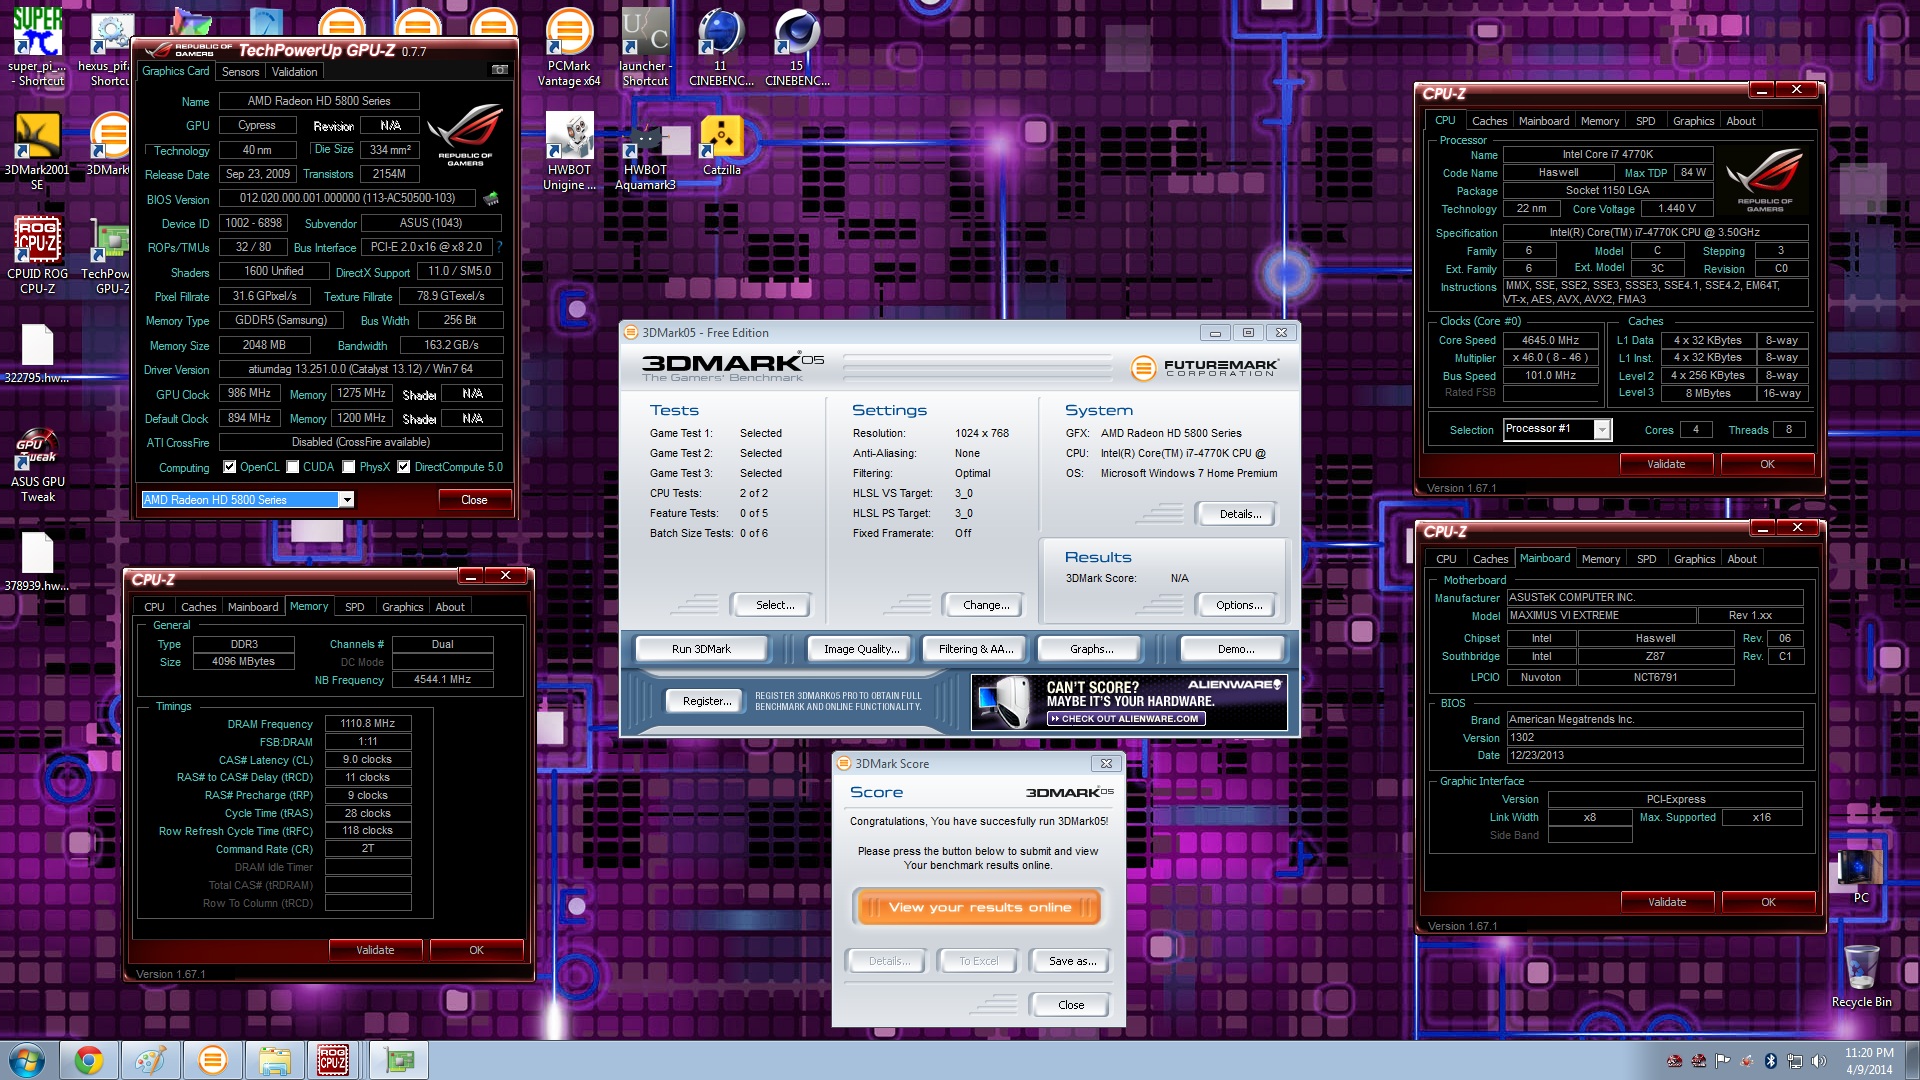Viewport: 1920px width, 1080px height.
Task: Open the Catzilla desktop icon
Action: click(721, 146)
